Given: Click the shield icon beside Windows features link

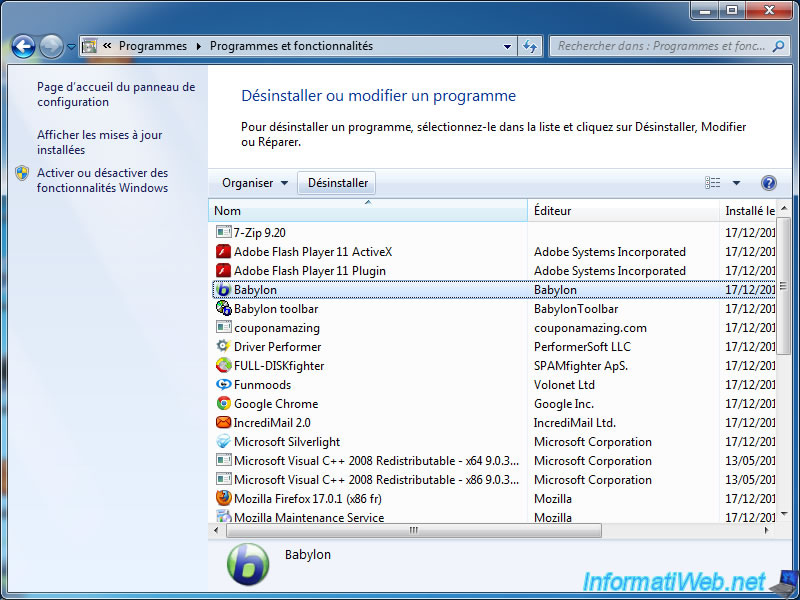Looking at the screenshot, I should point(22,173).
